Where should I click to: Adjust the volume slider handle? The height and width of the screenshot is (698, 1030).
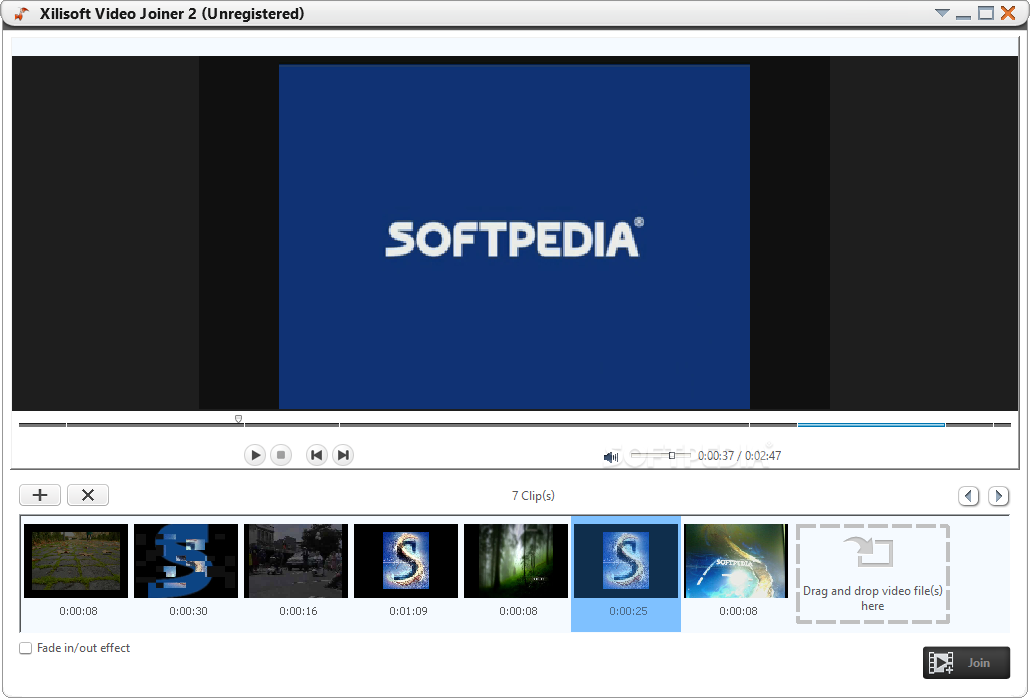671,455
